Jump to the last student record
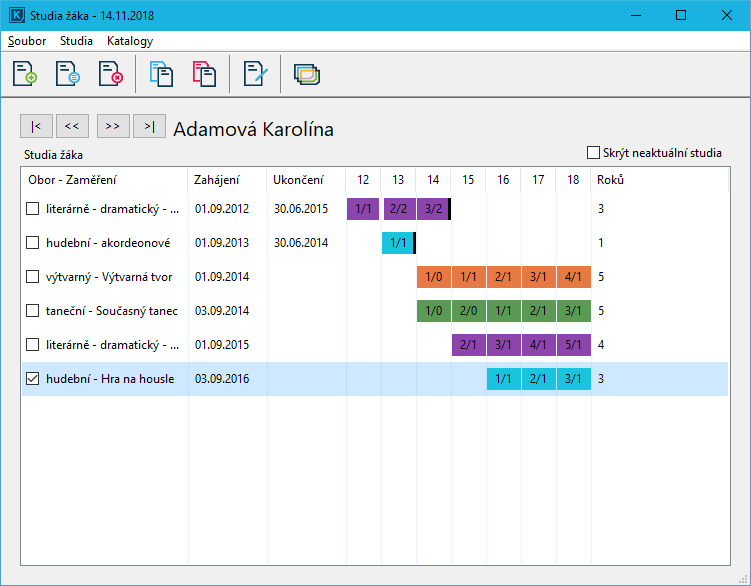 (149, 126)
